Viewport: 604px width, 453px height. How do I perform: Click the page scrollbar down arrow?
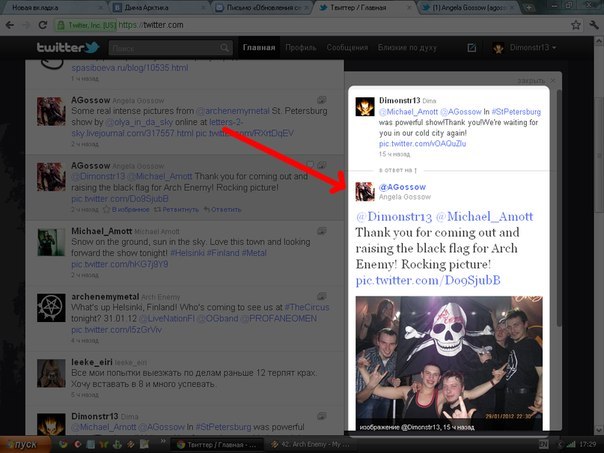point(599,430)
